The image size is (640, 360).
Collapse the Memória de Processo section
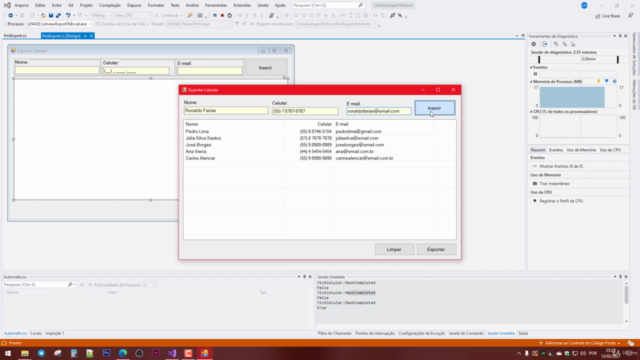[531, 82]
